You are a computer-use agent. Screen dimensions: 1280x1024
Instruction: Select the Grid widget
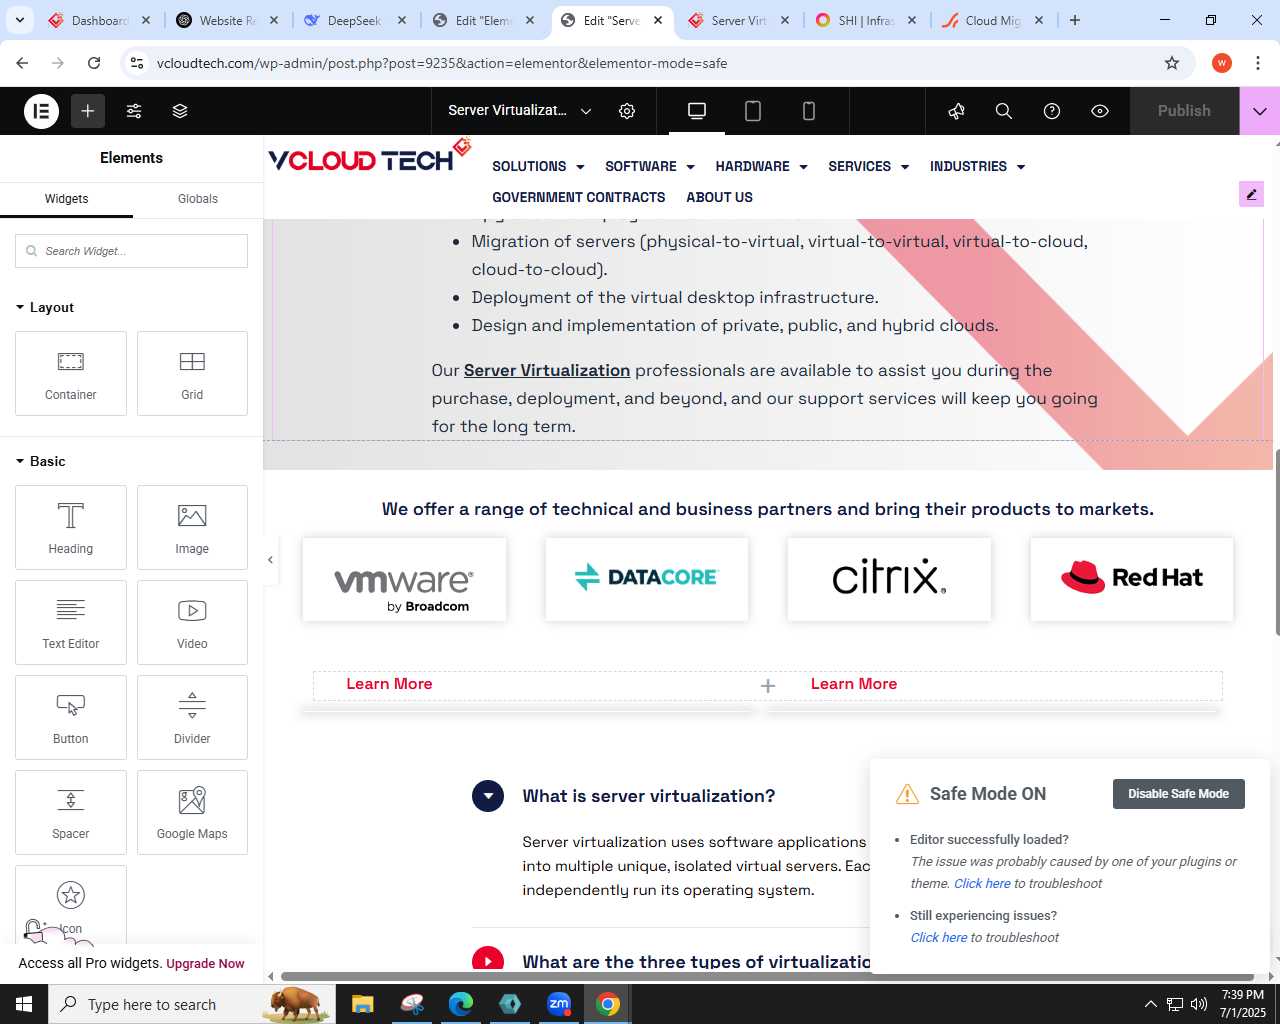click(192, 373)
